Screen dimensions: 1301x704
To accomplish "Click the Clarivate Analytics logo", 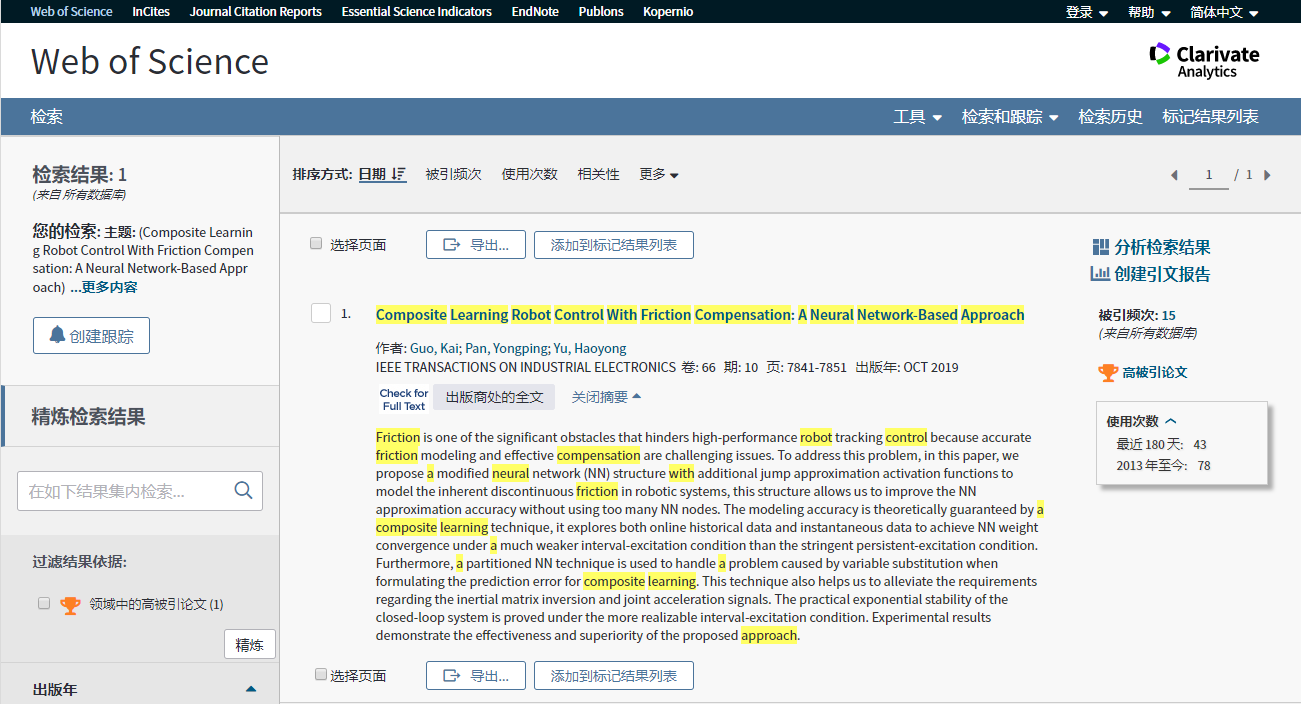I will [1204, 60].
